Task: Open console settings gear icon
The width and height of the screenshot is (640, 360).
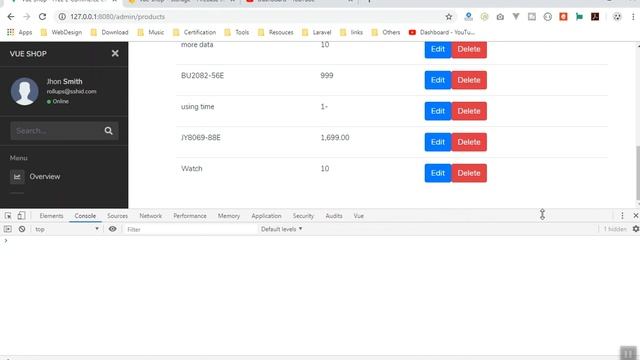Action: coord(636,229)
